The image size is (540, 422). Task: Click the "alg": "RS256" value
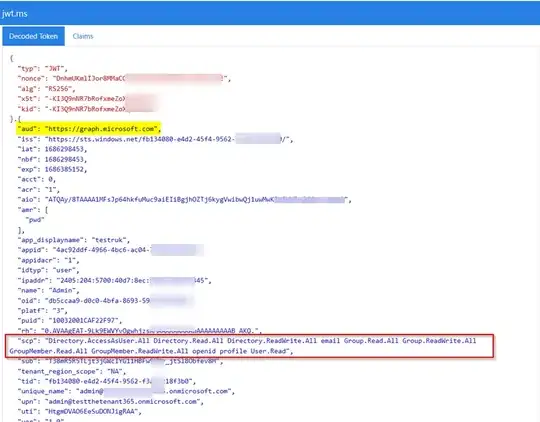(61, 89)
